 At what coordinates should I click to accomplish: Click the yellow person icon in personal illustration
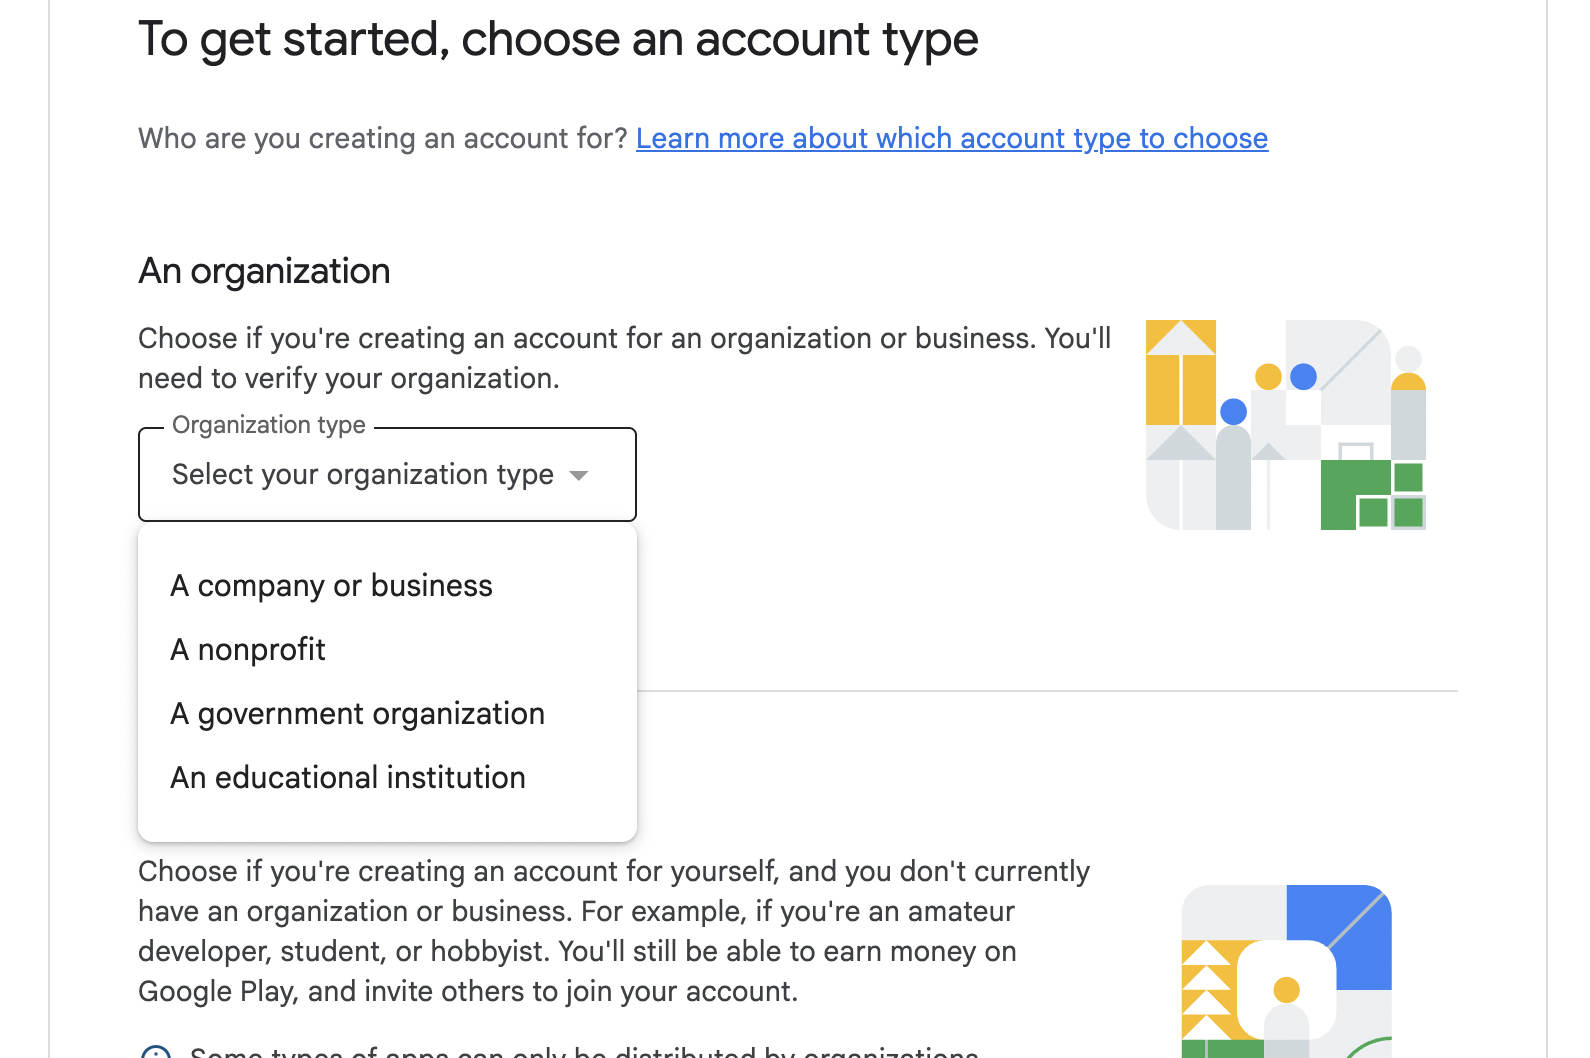point(1286,990)
